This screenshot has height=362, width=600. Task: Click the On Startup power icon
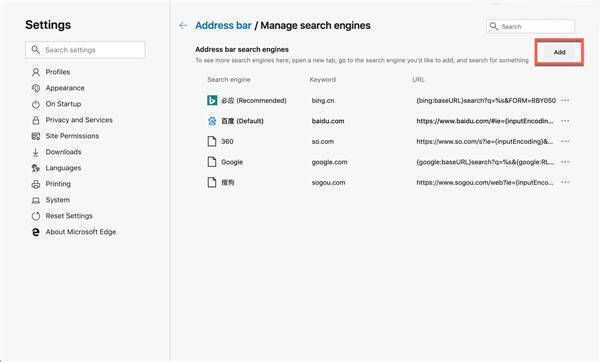[x=36, y=104]
